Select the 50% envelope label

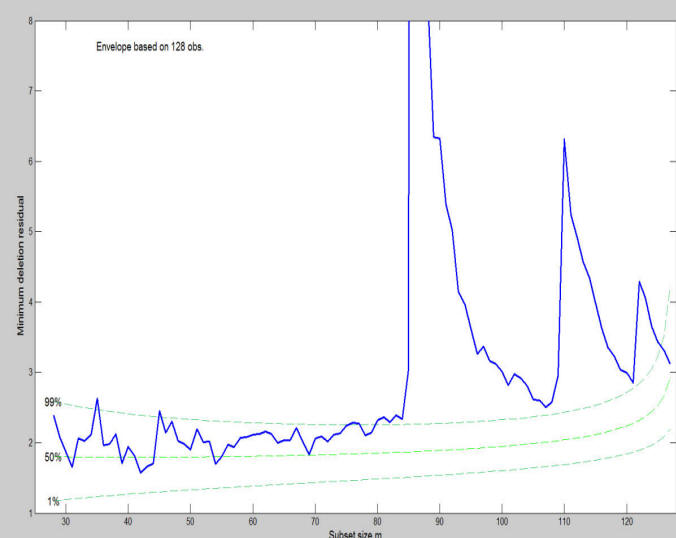[x=53, y=457]
